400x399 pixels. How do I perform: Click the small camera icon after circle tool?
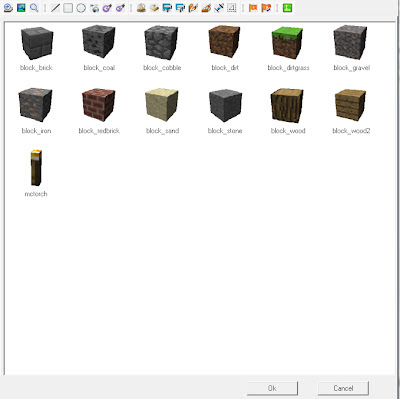pyautogui.click(x=94, y=8)
